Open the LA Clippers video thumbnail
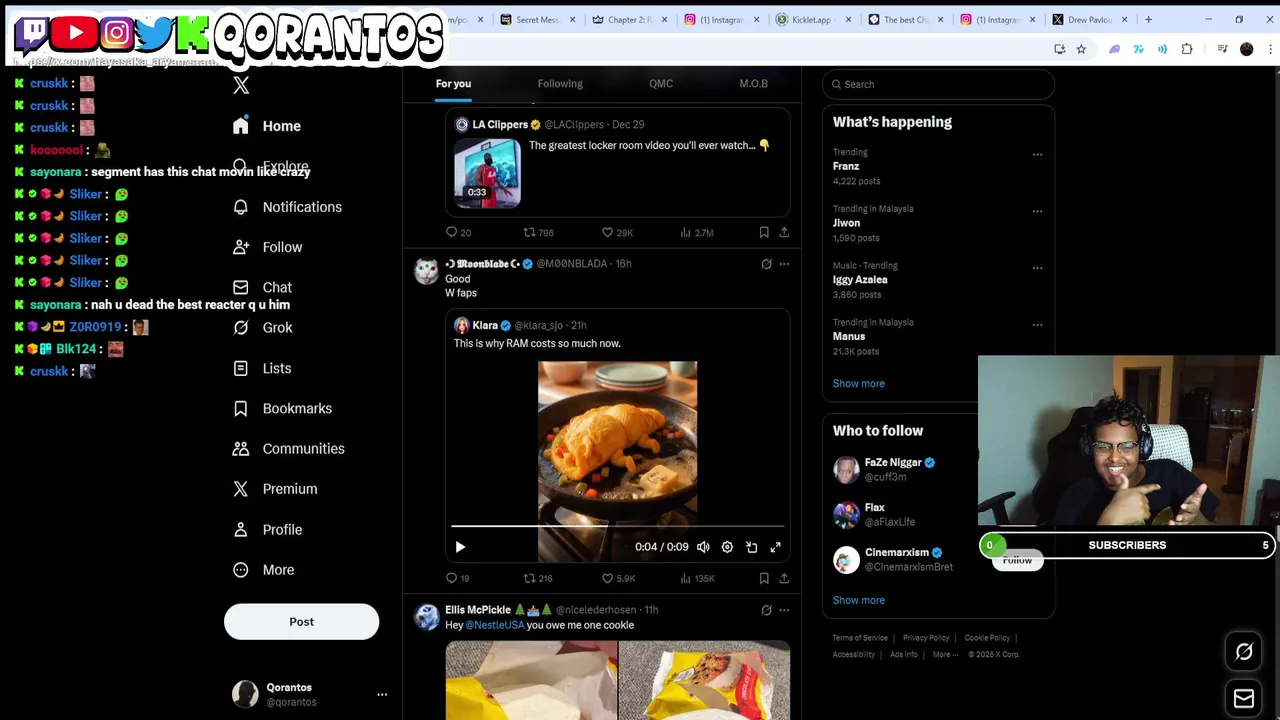1280x720 pixels. (488, 173)
